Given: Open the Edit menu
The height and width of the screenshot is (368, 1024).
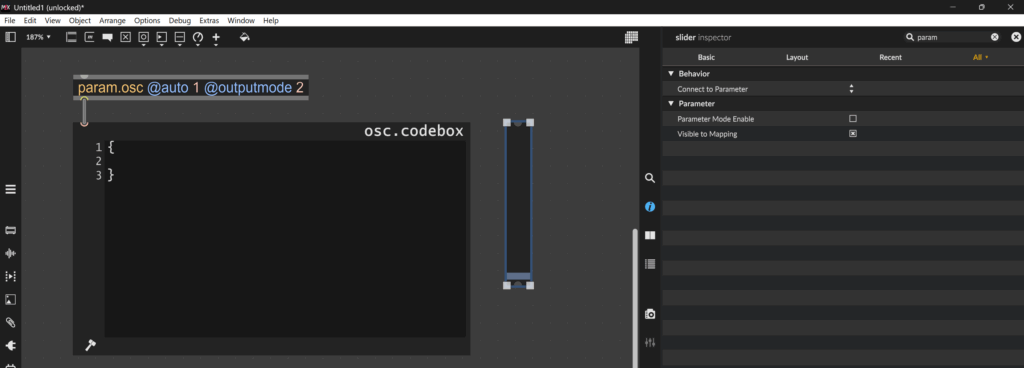Looking at the screenshot, I should click(x=30, y=20).
